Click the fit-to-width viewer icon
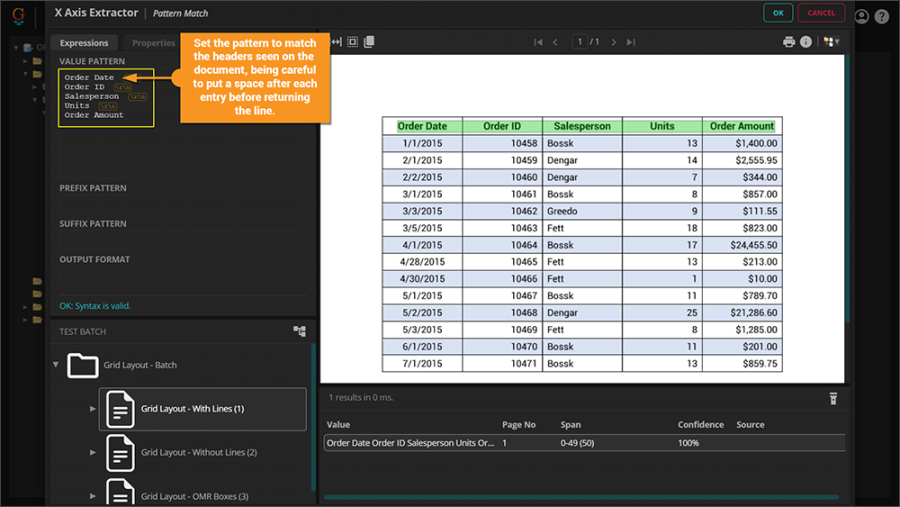The height and width of the screenshot is (507, 900). point(337,42)
